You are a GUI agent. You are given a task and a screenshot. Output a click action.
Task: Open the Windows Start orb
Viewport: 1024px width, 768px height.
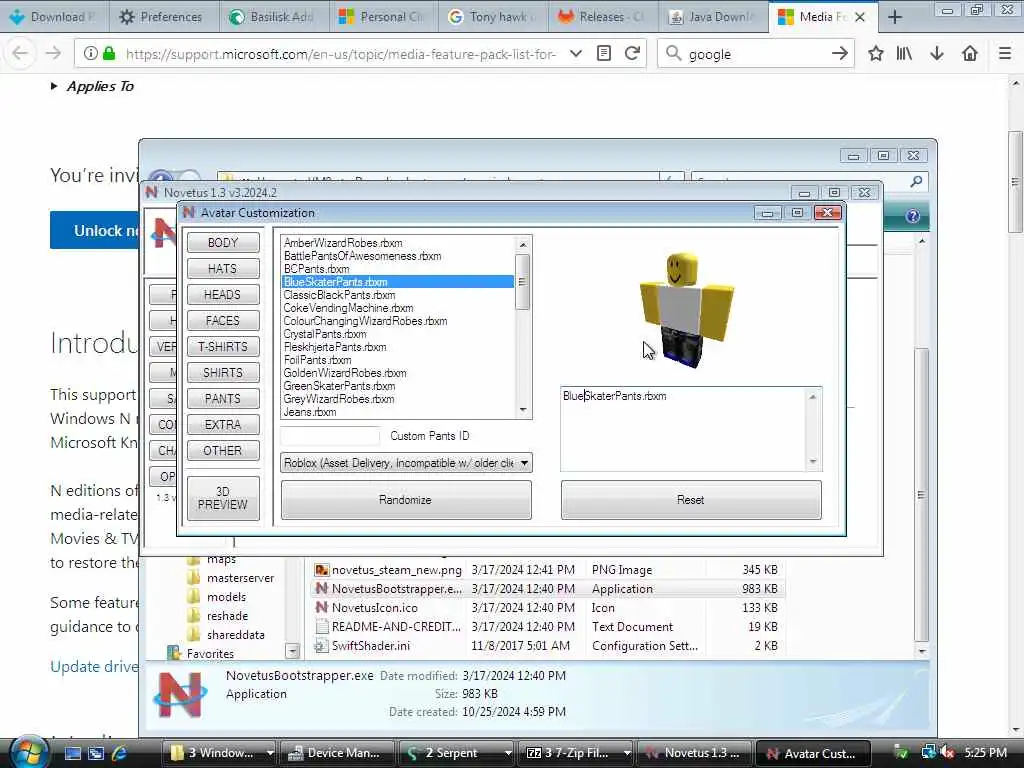[28, 752]
